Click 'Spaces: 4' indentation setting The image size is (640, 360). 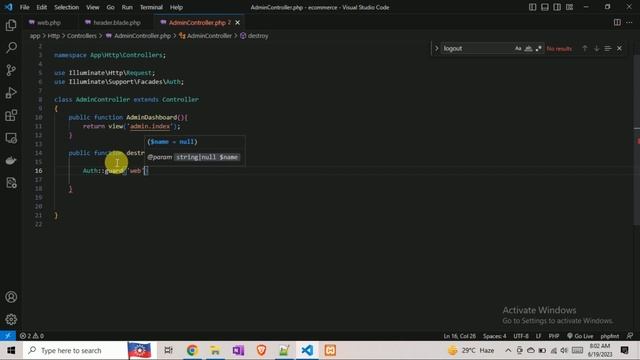[494, 336]
